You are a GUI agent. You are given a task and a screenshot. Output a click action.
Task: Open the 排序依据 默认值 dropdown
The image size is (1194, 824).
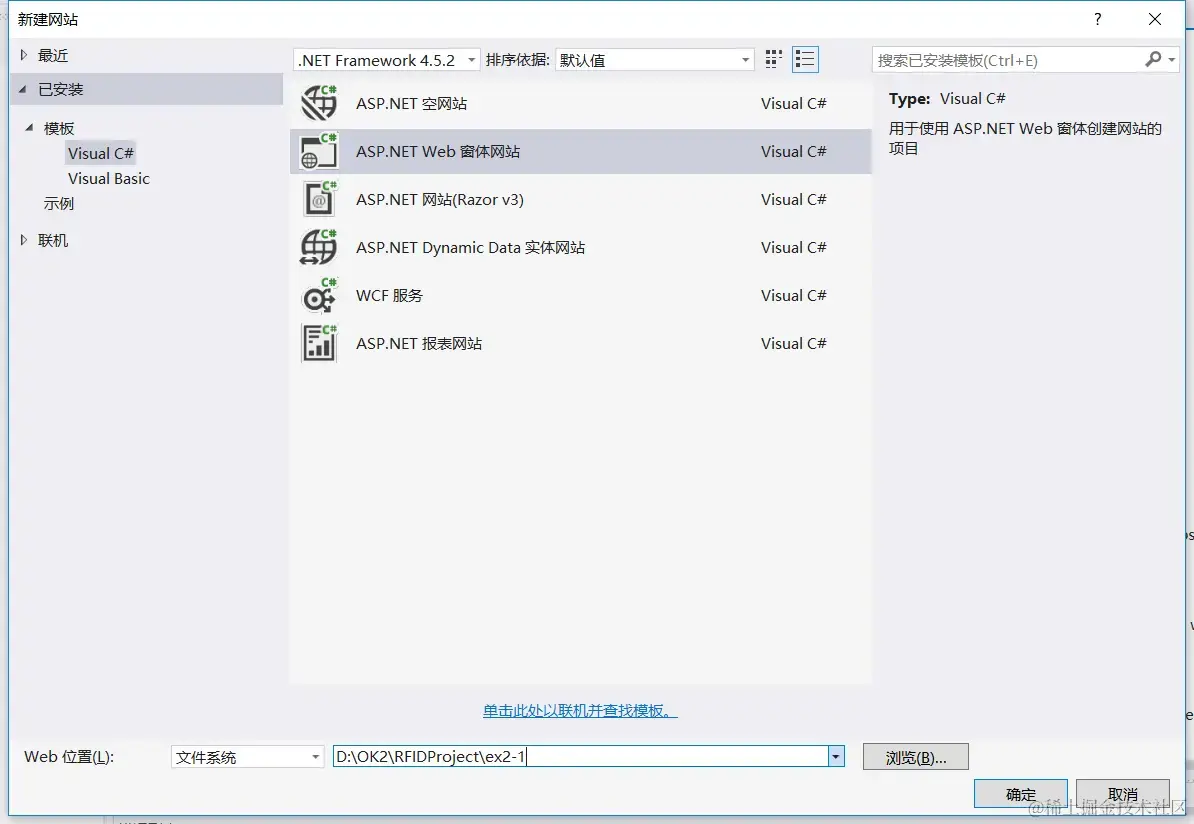pos(654,60)
